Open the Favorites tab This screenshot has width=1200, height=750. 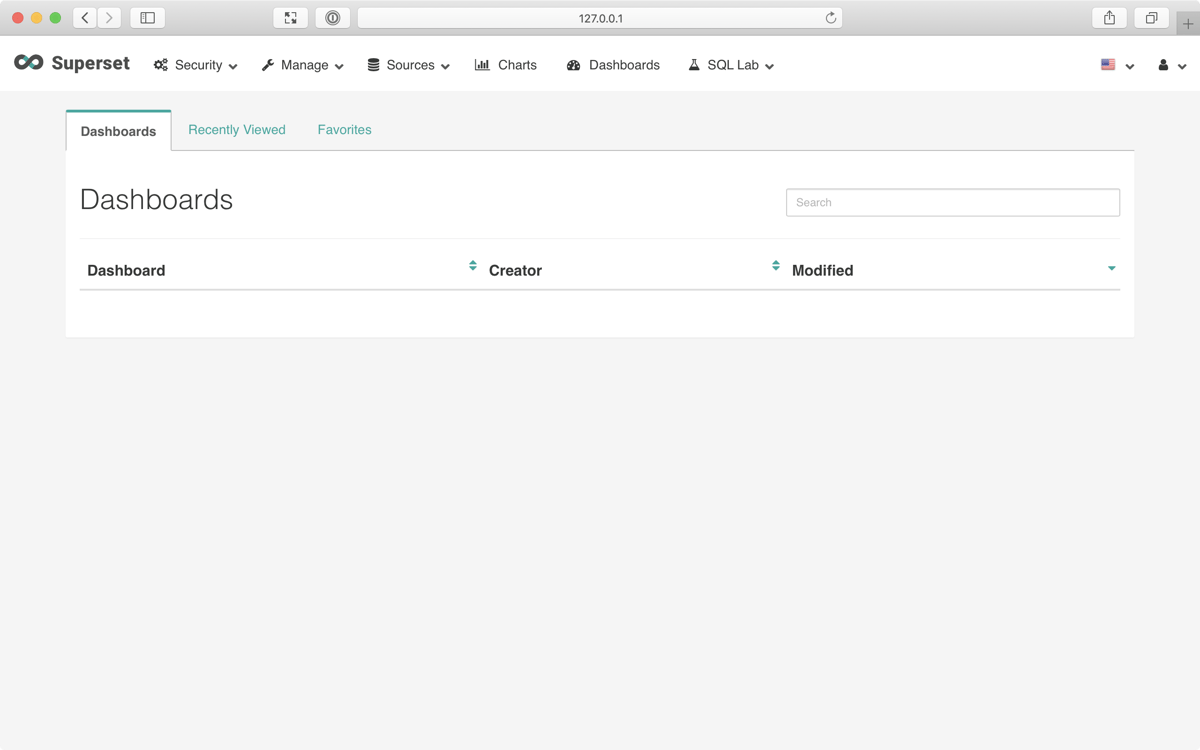coord(344,129)
